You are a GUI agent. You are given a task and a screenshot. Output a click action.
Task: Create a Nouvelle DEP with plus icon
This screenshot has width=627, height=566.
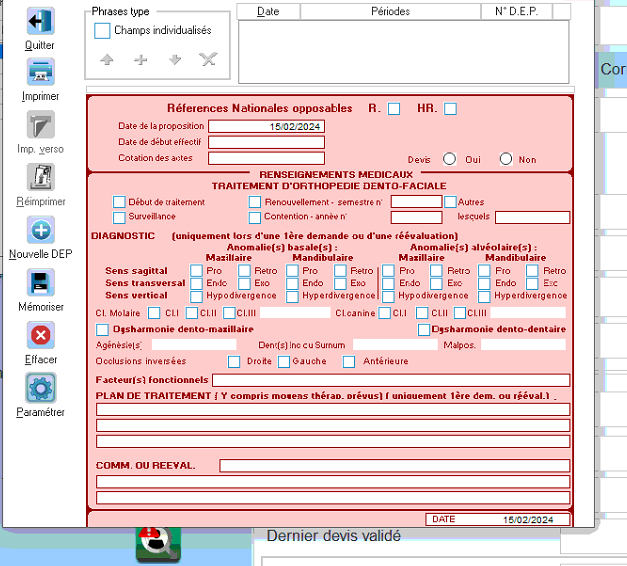click(40, 230)
